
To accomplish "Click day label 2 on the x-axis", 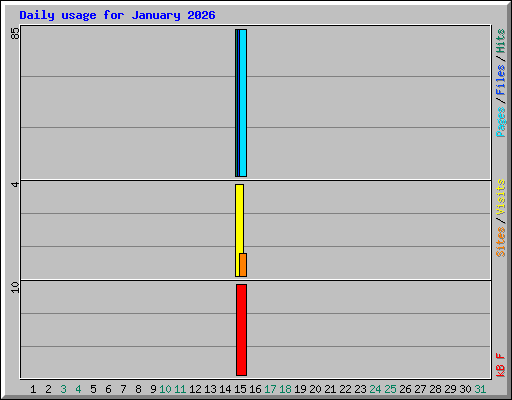I will [48, 389].
